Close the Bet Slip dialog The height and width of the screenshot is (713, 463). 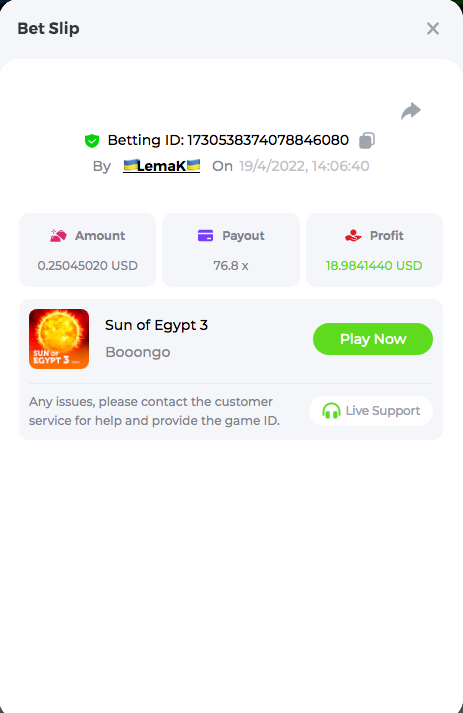[x=433, y=29]
